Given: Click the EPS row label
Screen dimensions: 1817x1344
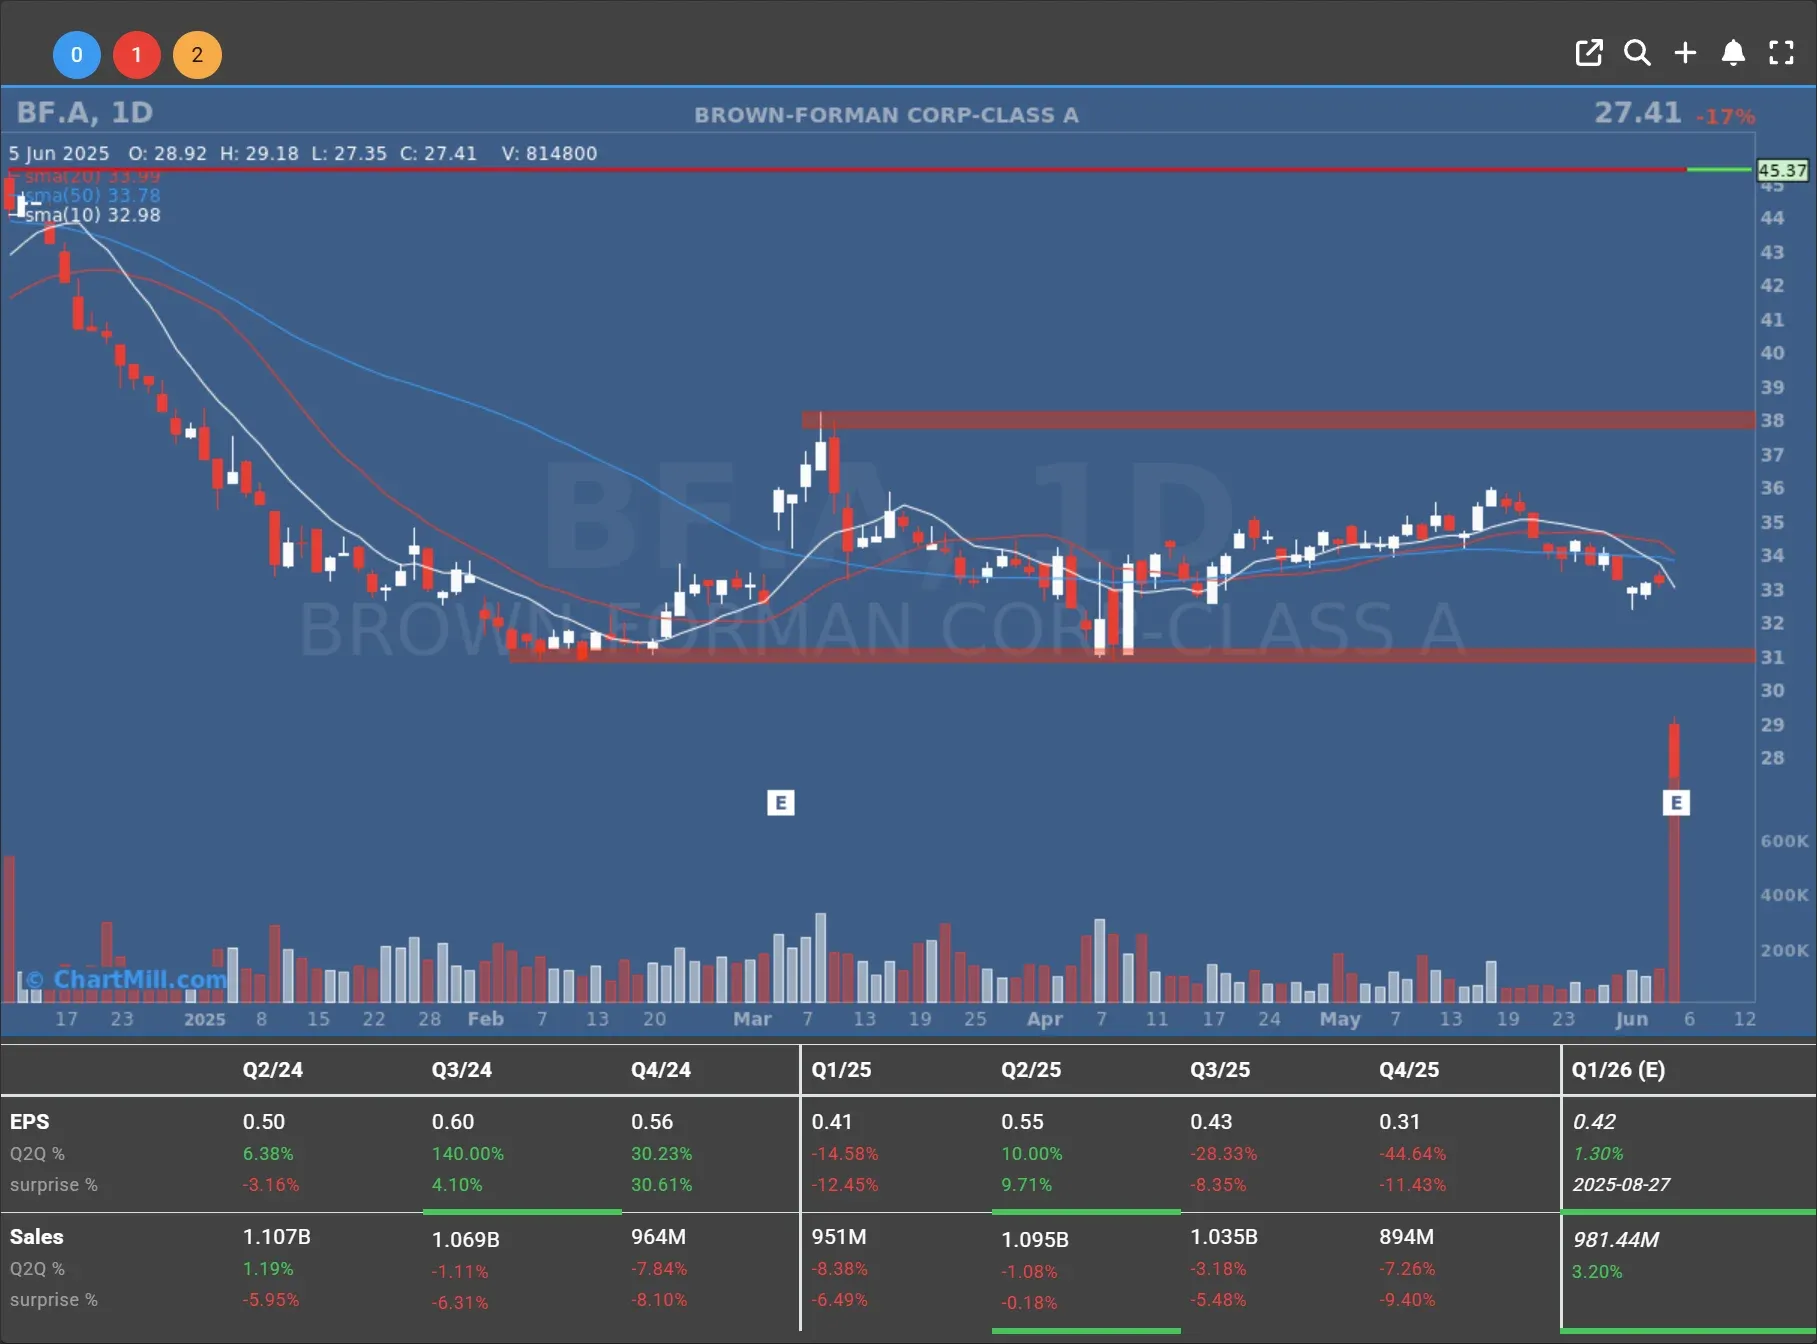Looking at the screenshot, I should click(x=30, y=1122).
